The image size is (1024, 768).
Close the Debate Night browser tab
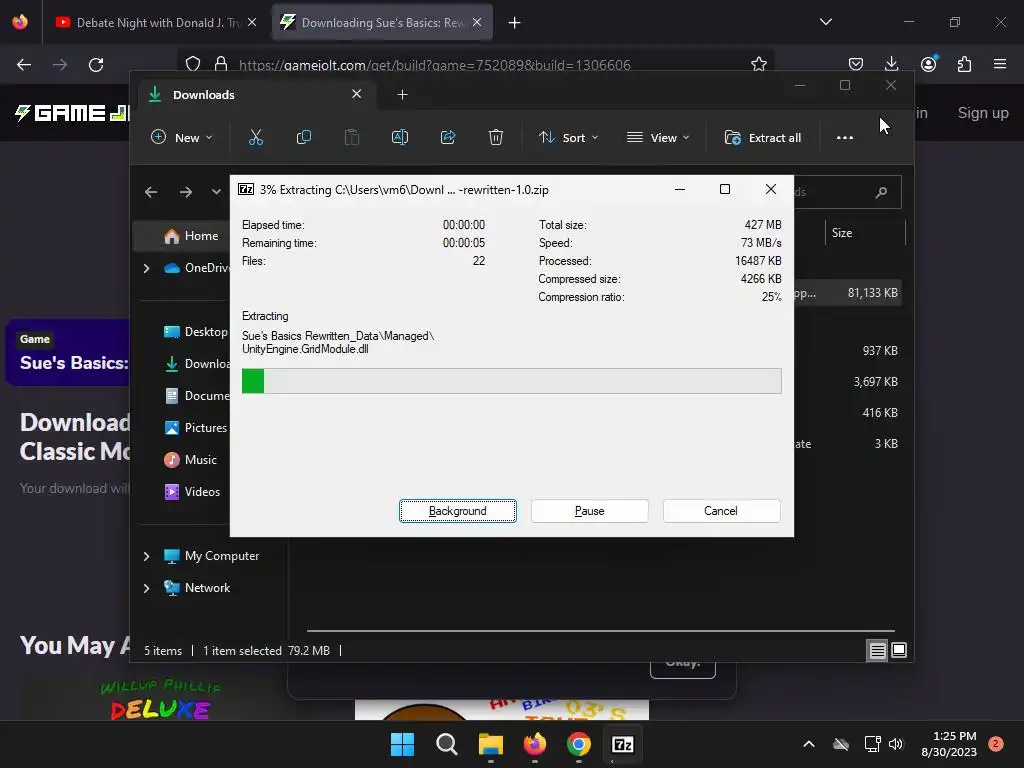click(252, 23)
